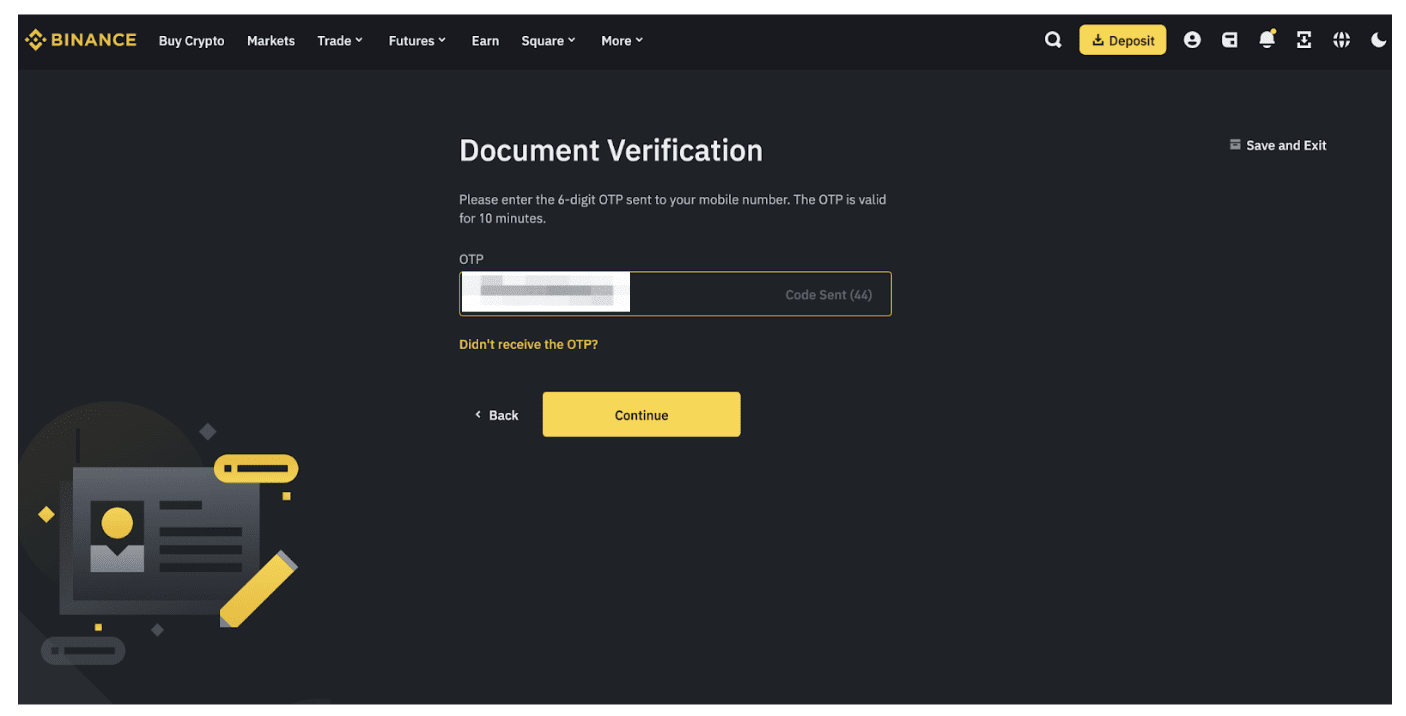Viewport: 1406px width, 716px height.
Task: Open the language globe icon
Action: 1342,40
